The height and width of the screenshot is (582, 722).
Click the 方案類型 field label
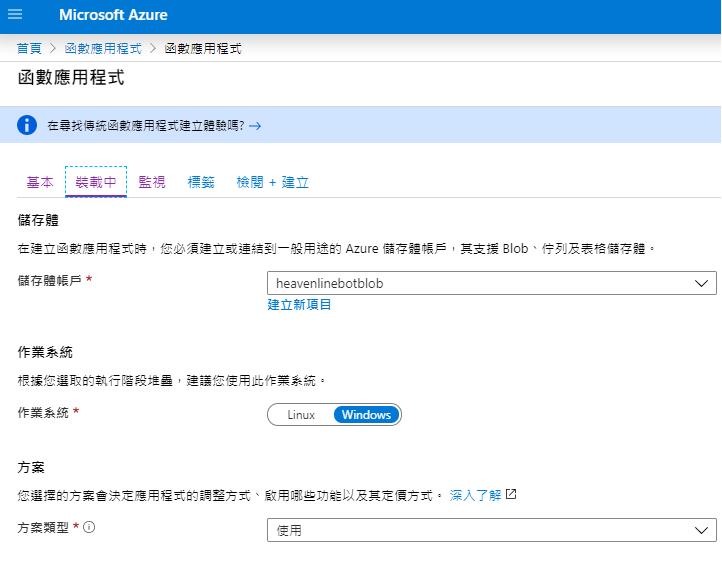tap(43, 527)
